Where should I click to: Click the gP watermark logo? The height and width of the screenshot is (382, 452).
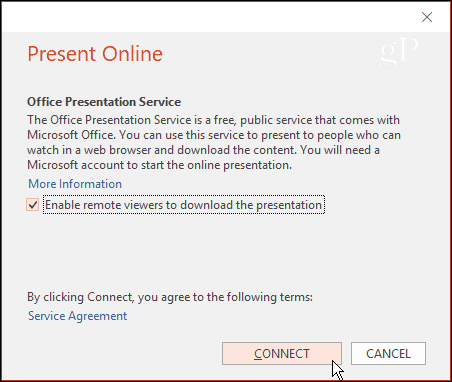[x=399, y=52]
